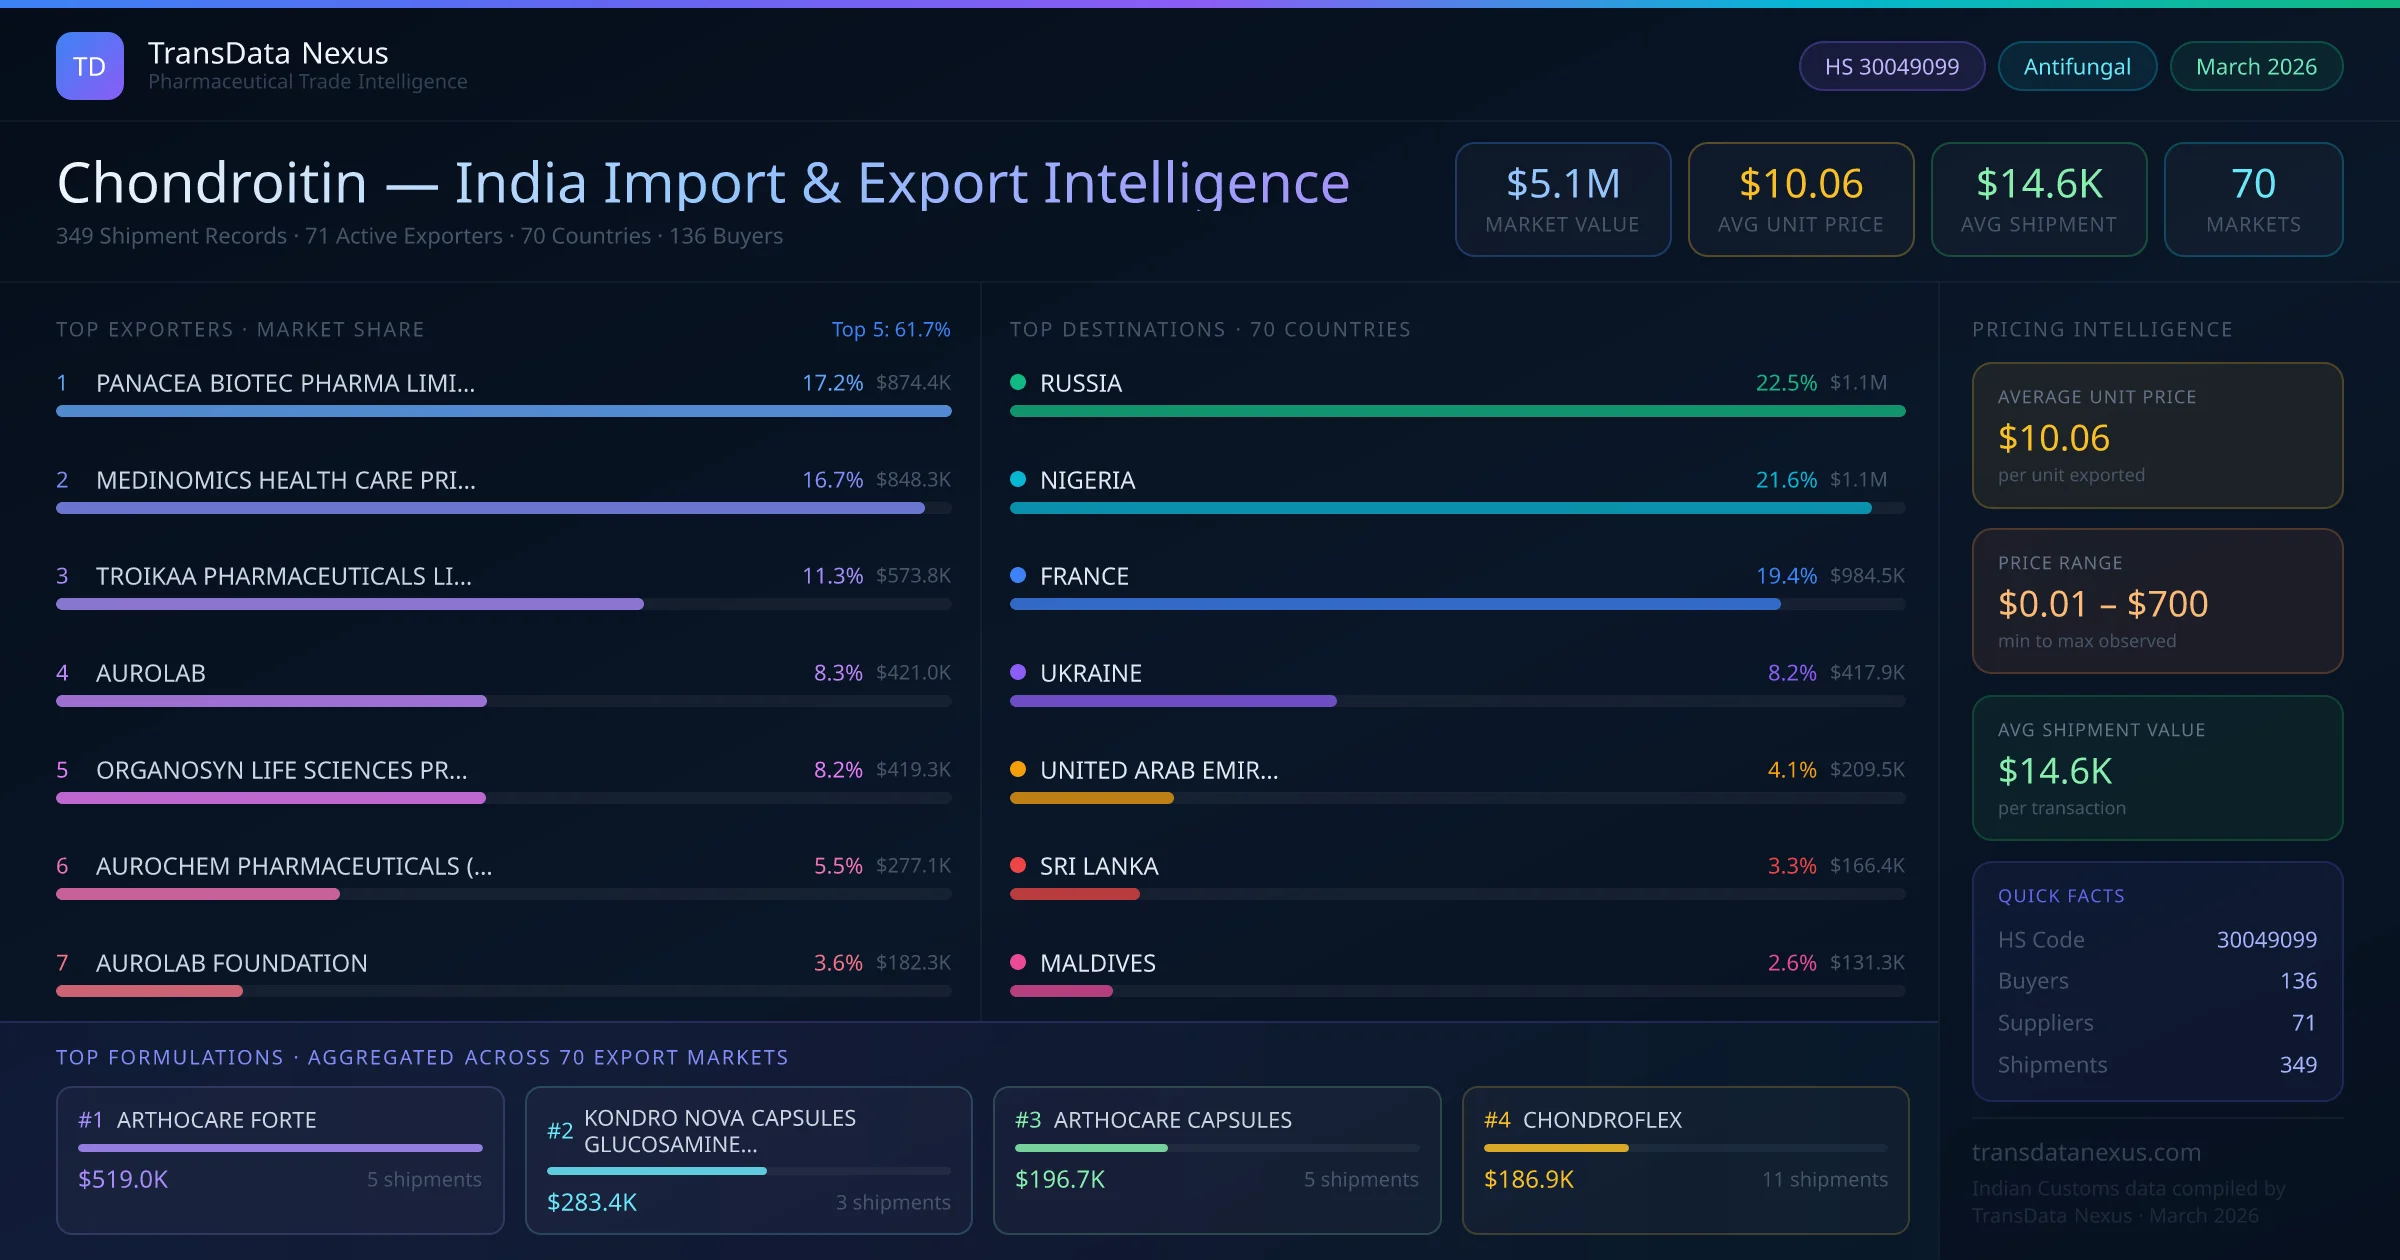This screenshot has width=2400, height=1260.
Task: Click the red dot beside Sri Lanka
Action: click(x=1018, y=865)
